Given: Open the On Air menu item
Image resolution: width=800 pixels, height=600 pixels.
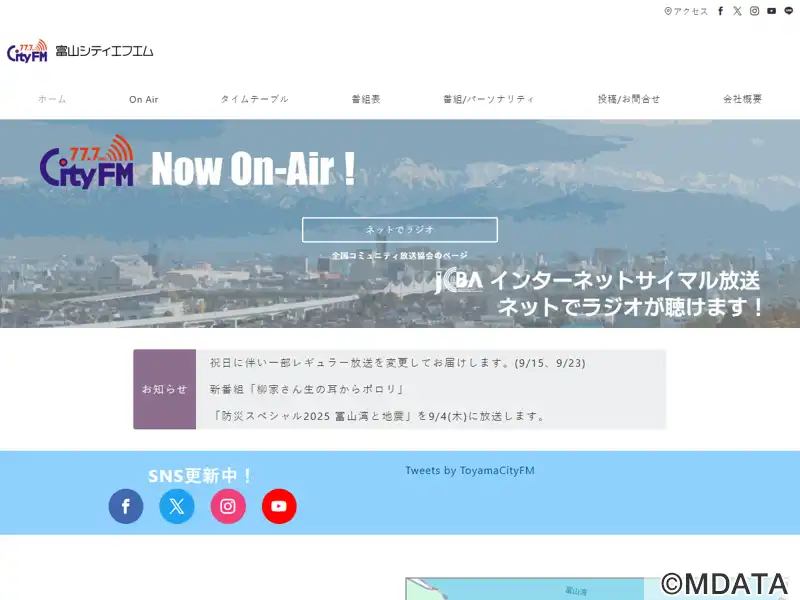Looking at the screenshot, I should pyautogui.click(x=144, y=99).
